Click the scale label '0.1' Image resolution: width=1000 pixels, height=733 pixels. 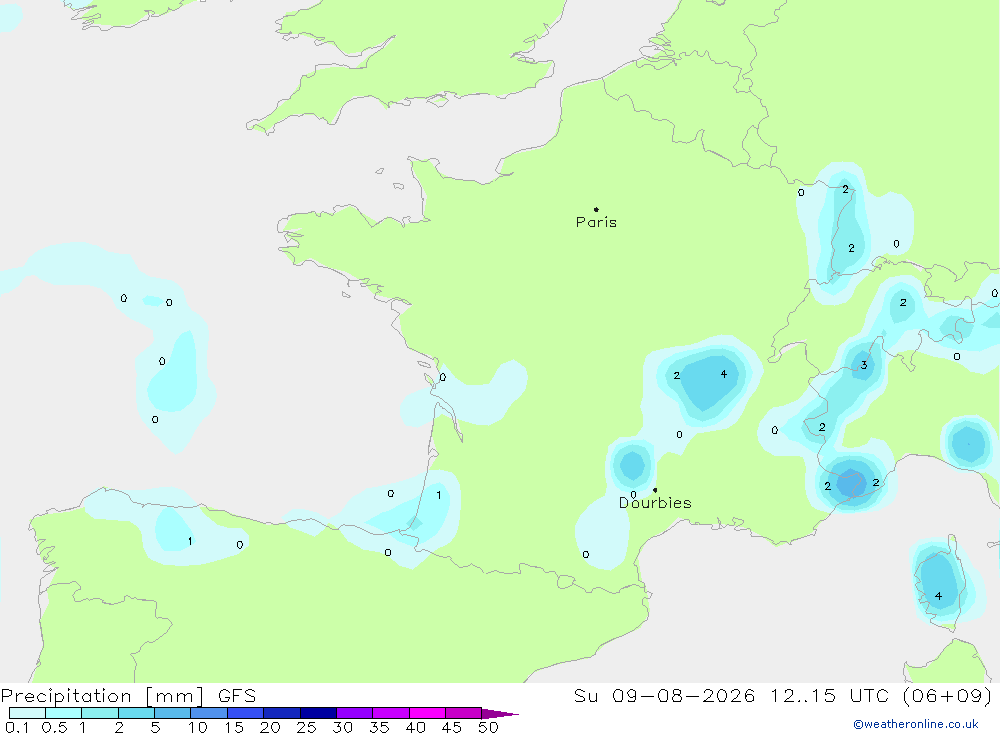click(17, 727)
